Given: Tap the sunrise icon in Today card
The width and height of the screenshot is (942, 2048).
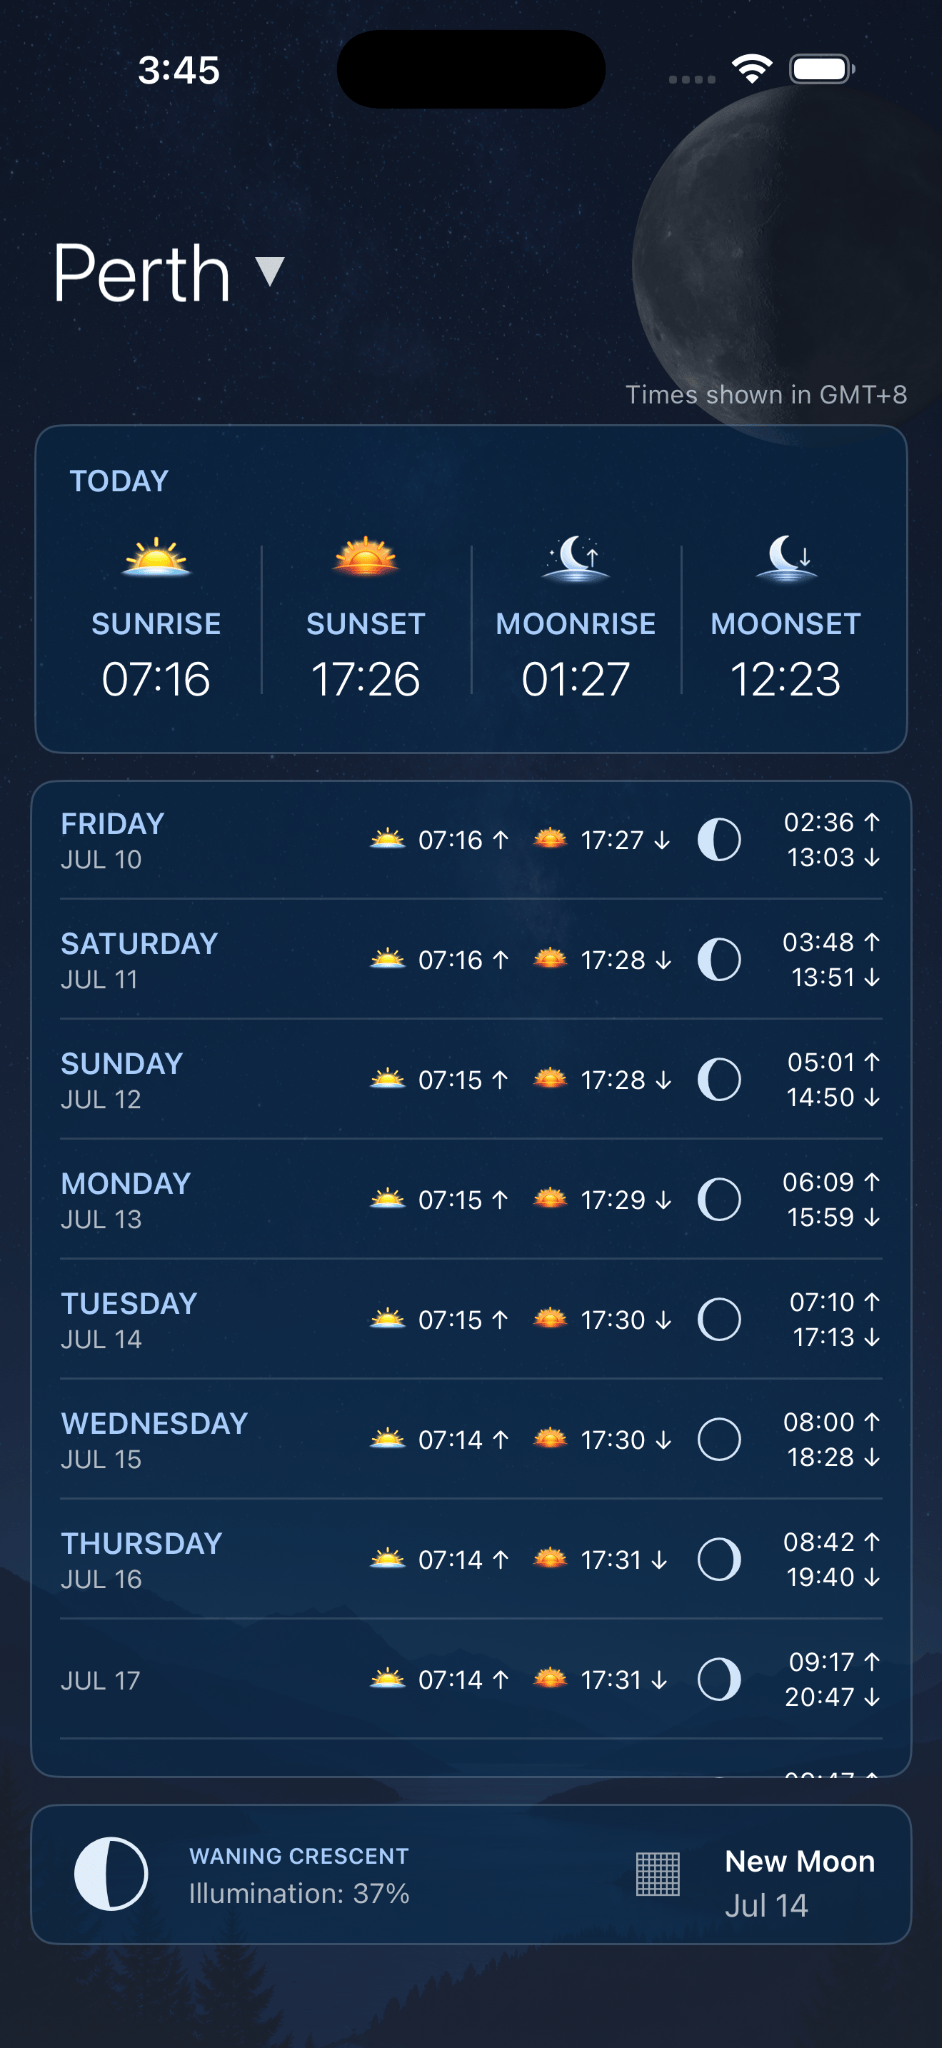Looking at the screenshot, I should click(x=156, y=558).
